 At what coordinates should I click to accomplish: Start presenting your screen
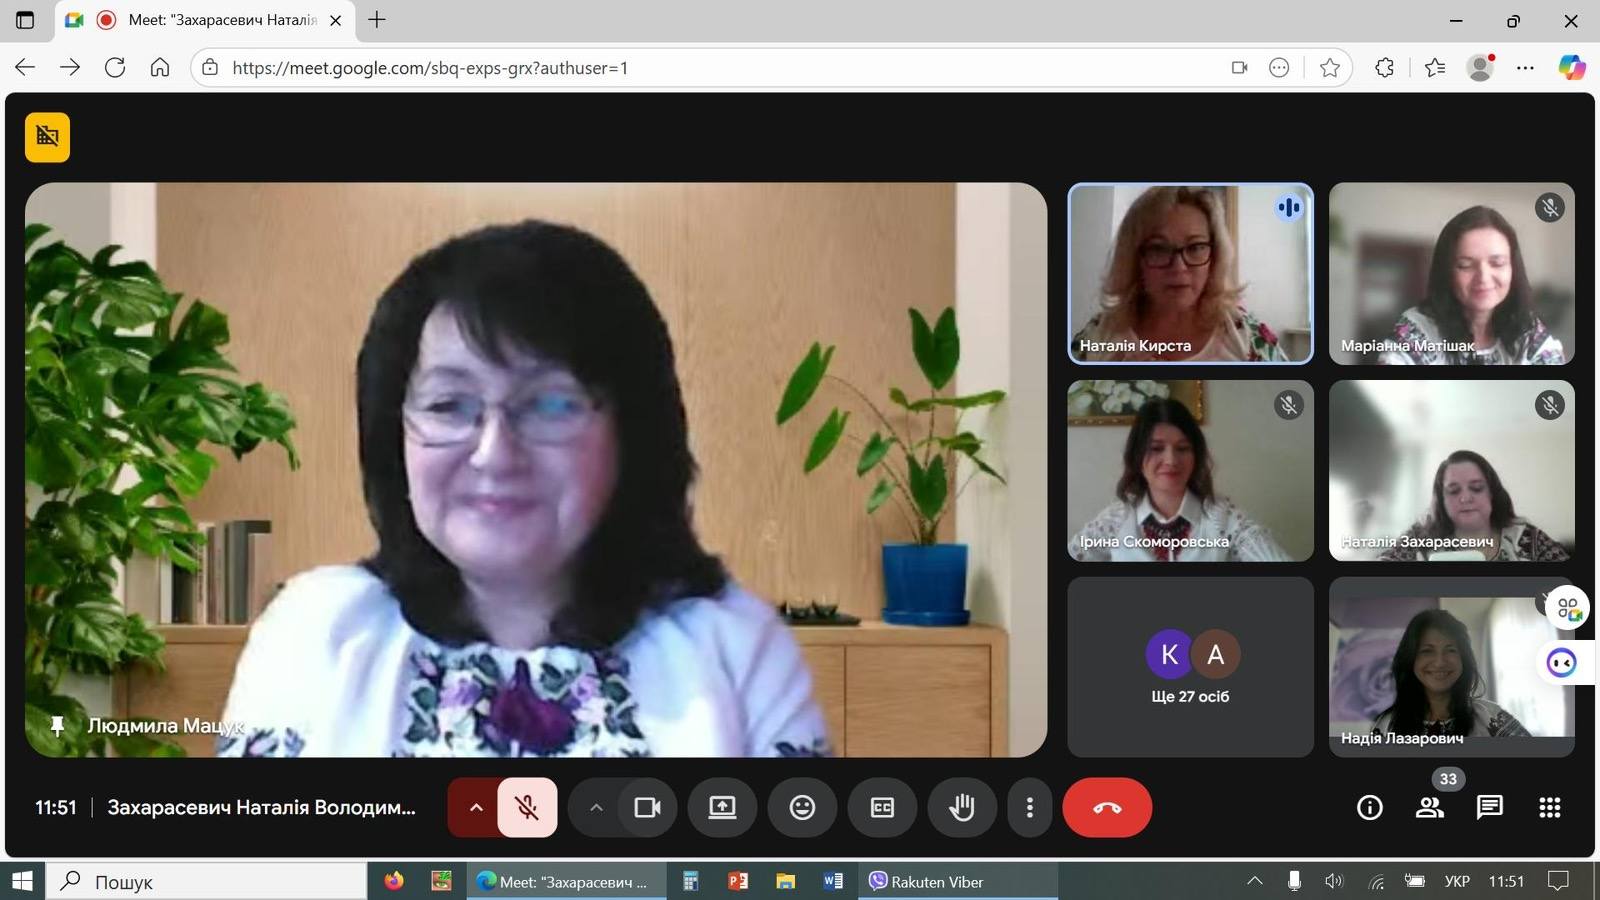pos(722,807)
